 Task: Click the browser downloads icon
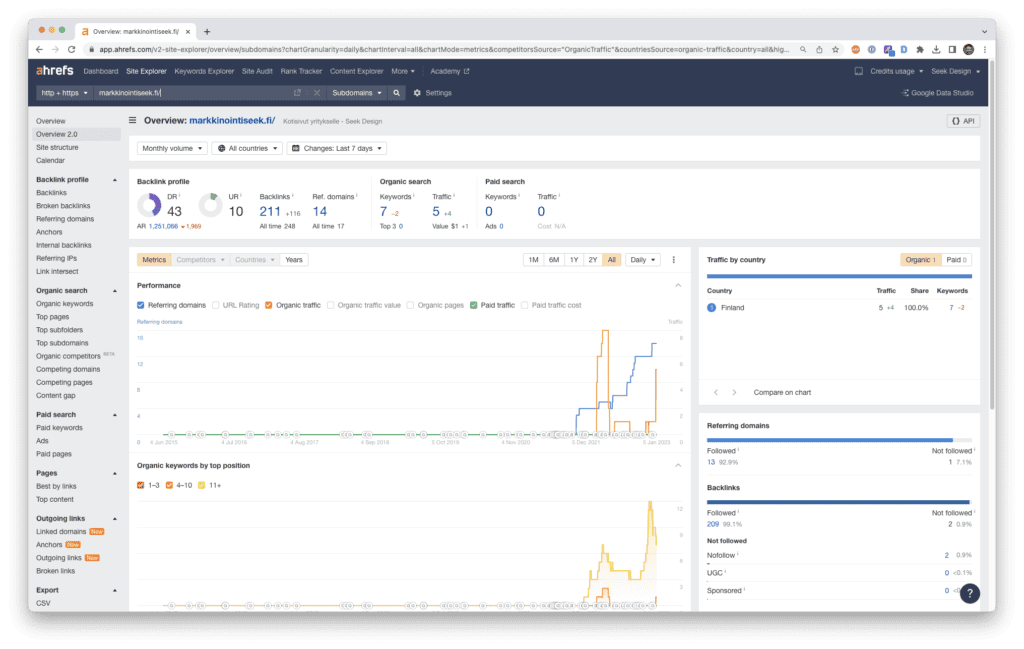(936, 50)
